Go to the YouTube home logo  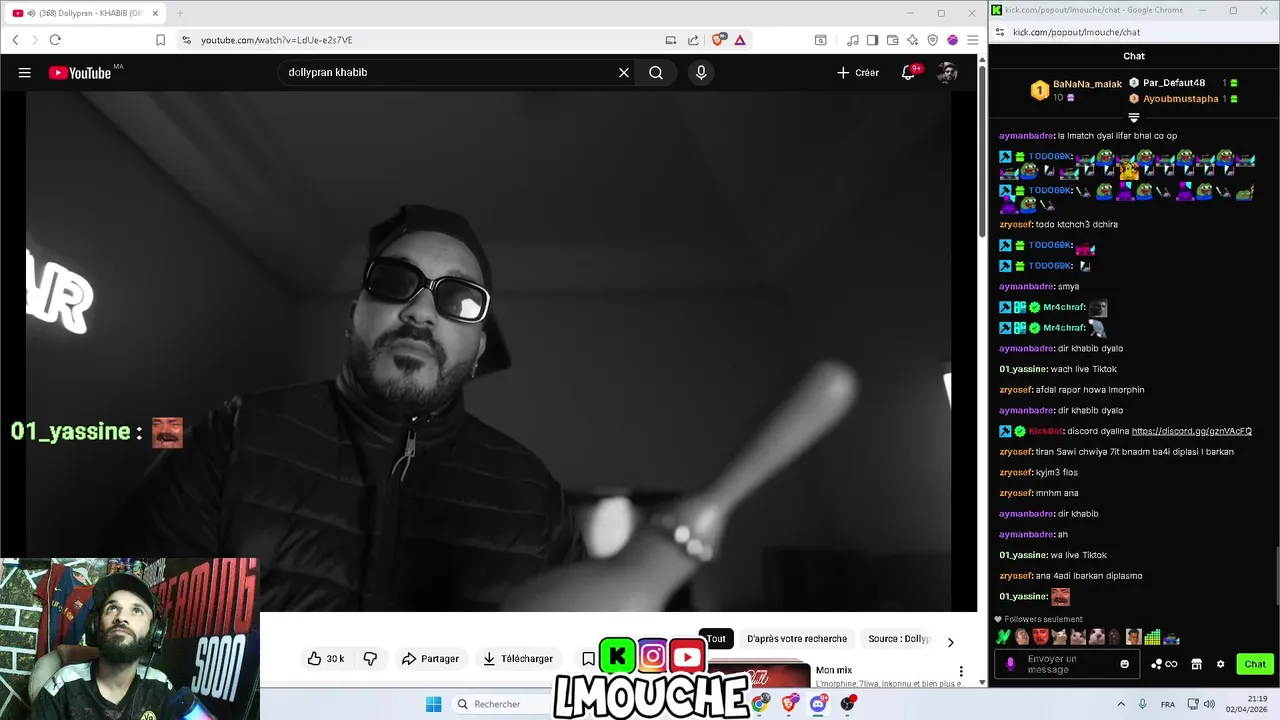pos(80,72)
